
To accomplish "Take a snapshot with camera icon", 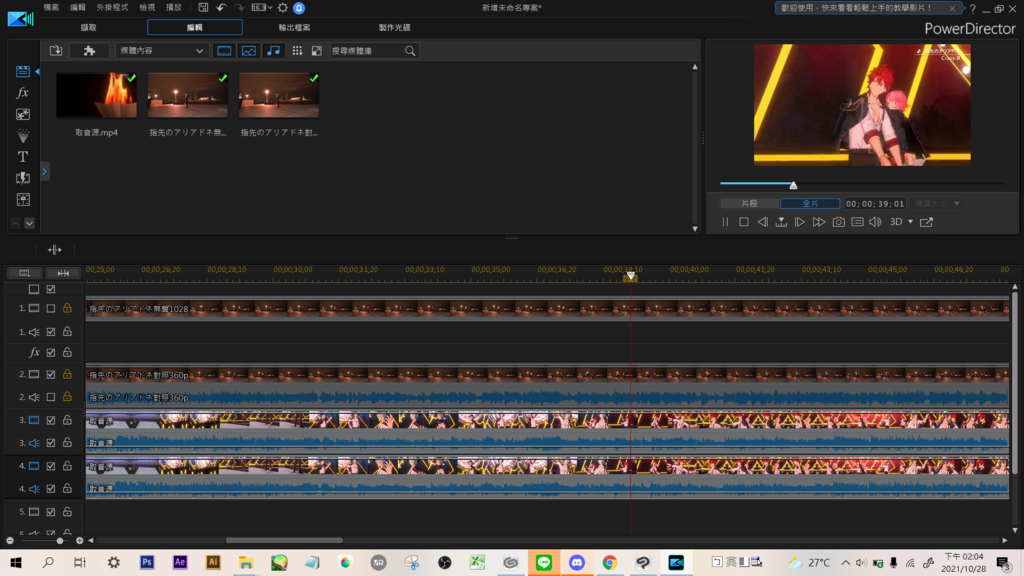I will click(839, 222).
